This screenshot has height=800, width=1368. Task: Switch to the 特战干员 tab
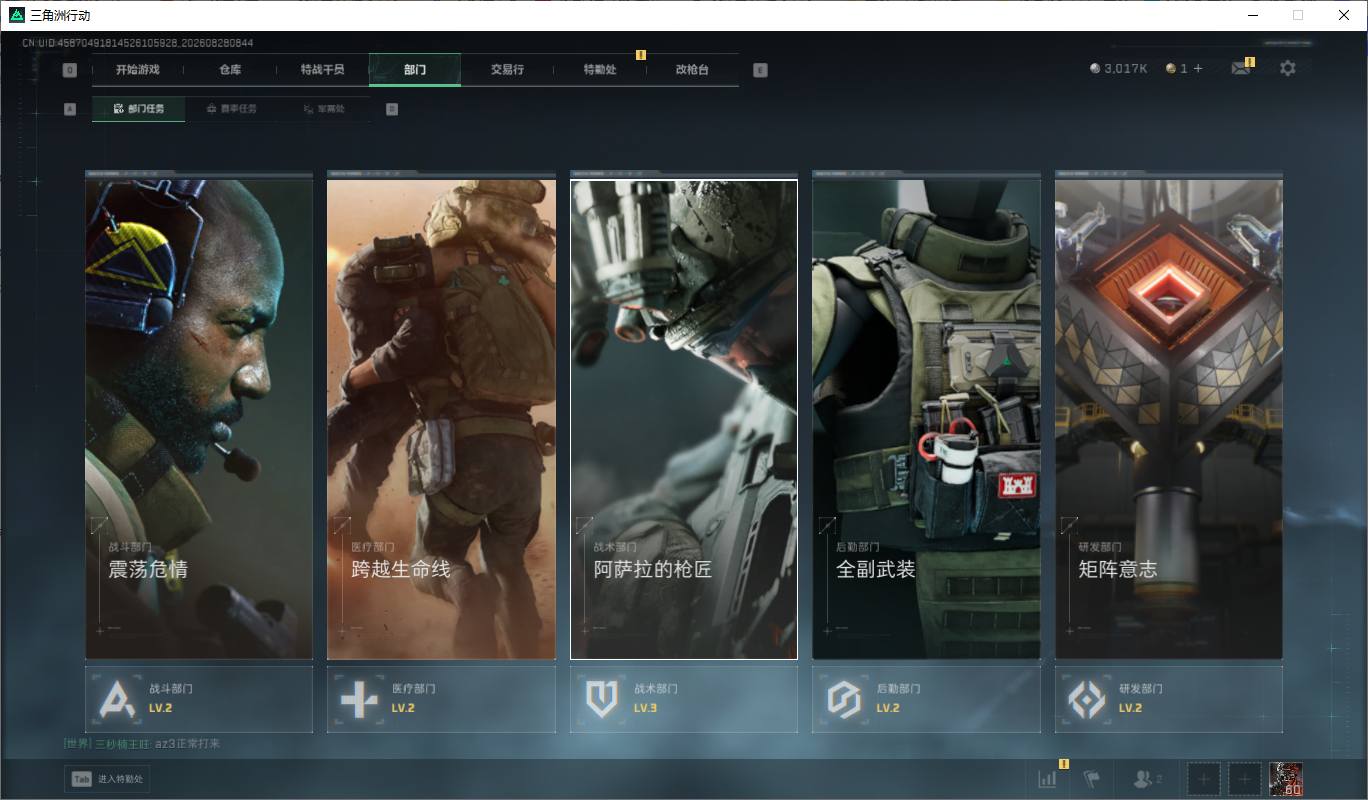(x=322, y=70)
